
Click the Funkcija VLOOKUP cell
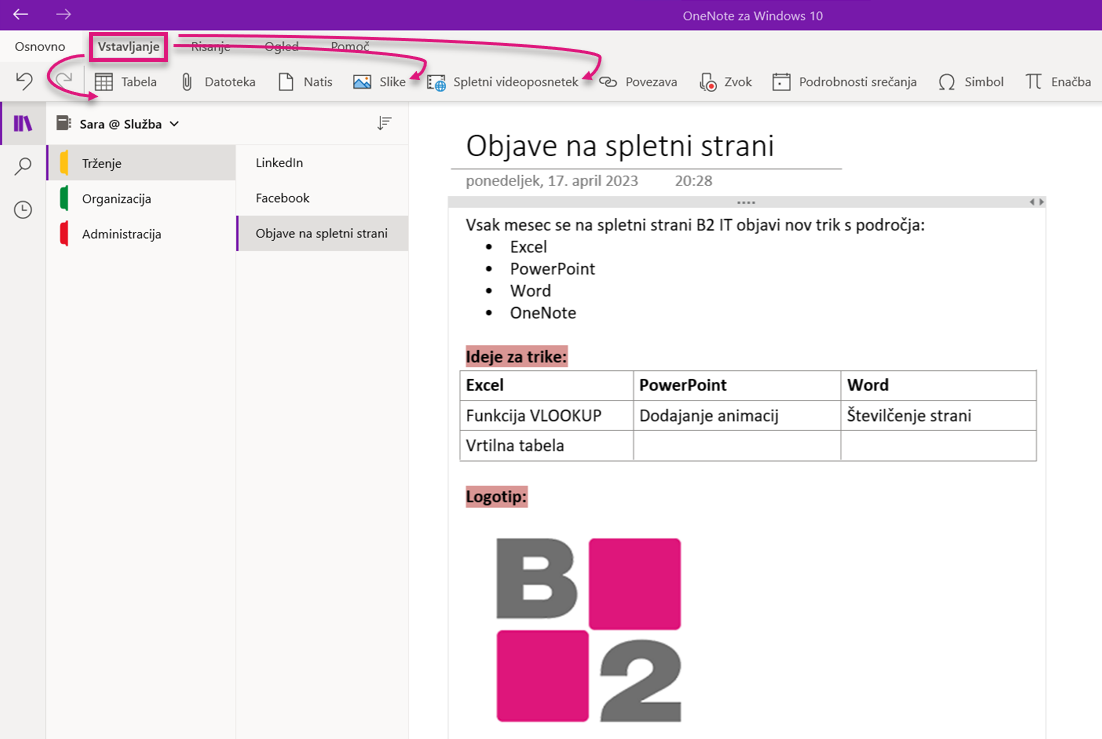(547, 416)
